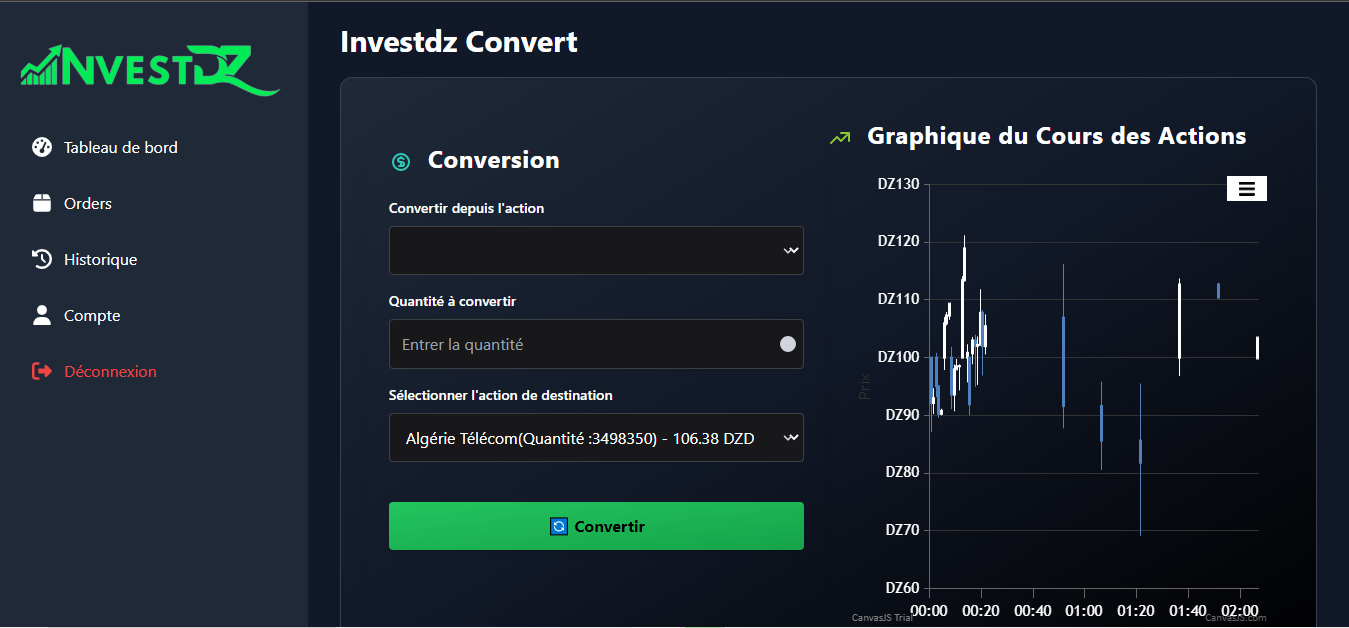Click the green trending-up chart icon

(840, 137)
